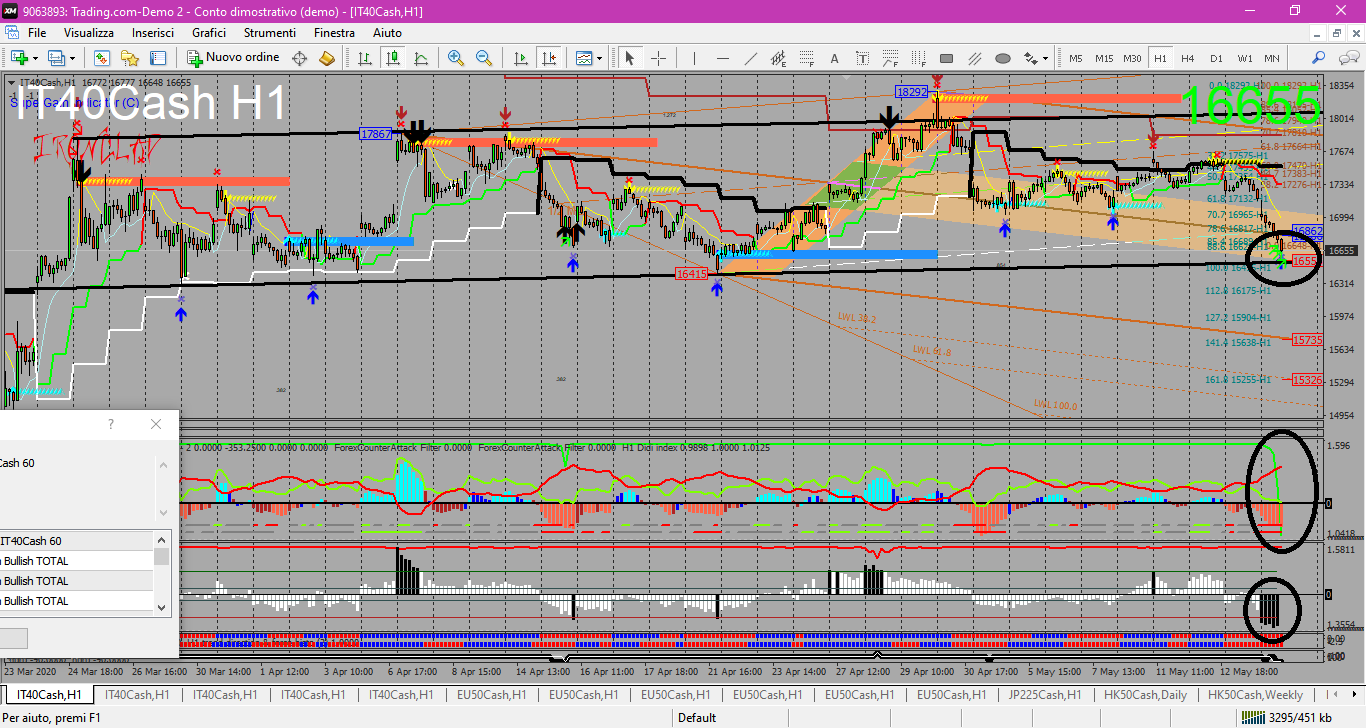
Task: Click the dialog's help question mark
Action: tap(111, 425)
